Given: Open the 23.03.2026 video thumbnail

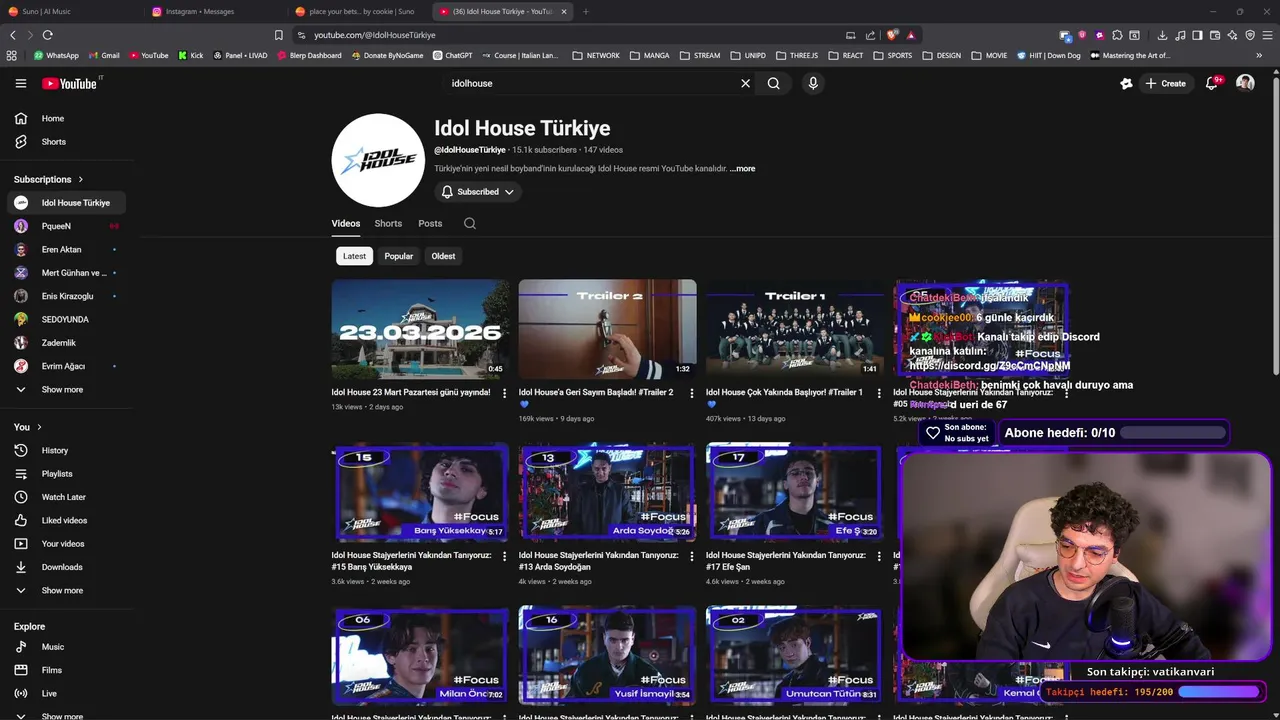Looking at the screenshot, I should (420, 329).
